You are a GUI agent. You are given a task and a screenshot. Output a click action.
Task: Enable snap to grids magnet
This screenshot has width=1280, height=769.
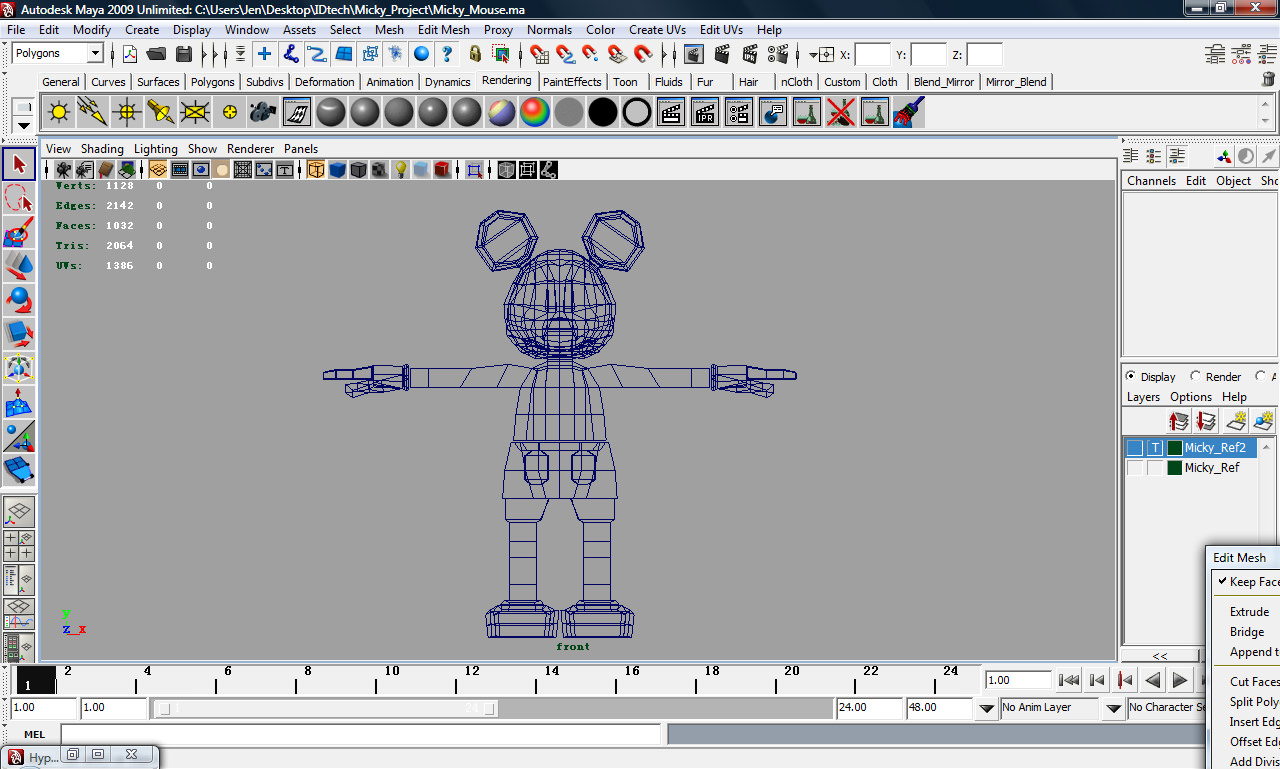point(540,54)
